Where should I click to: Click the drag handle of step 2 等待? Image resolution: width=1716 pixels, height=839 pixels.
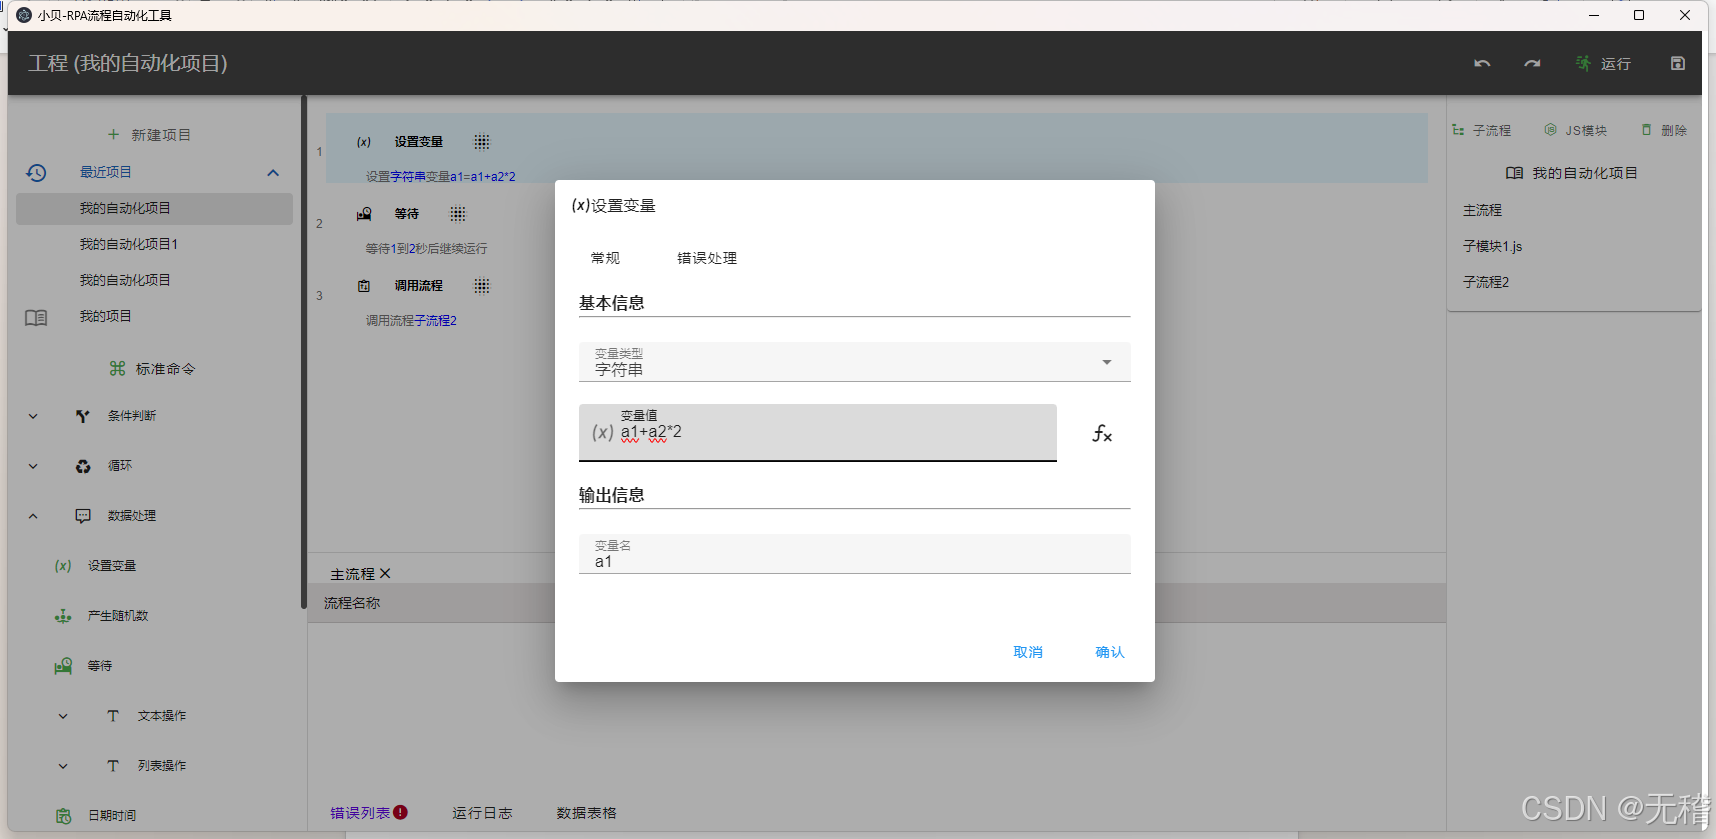coord(458,214)
